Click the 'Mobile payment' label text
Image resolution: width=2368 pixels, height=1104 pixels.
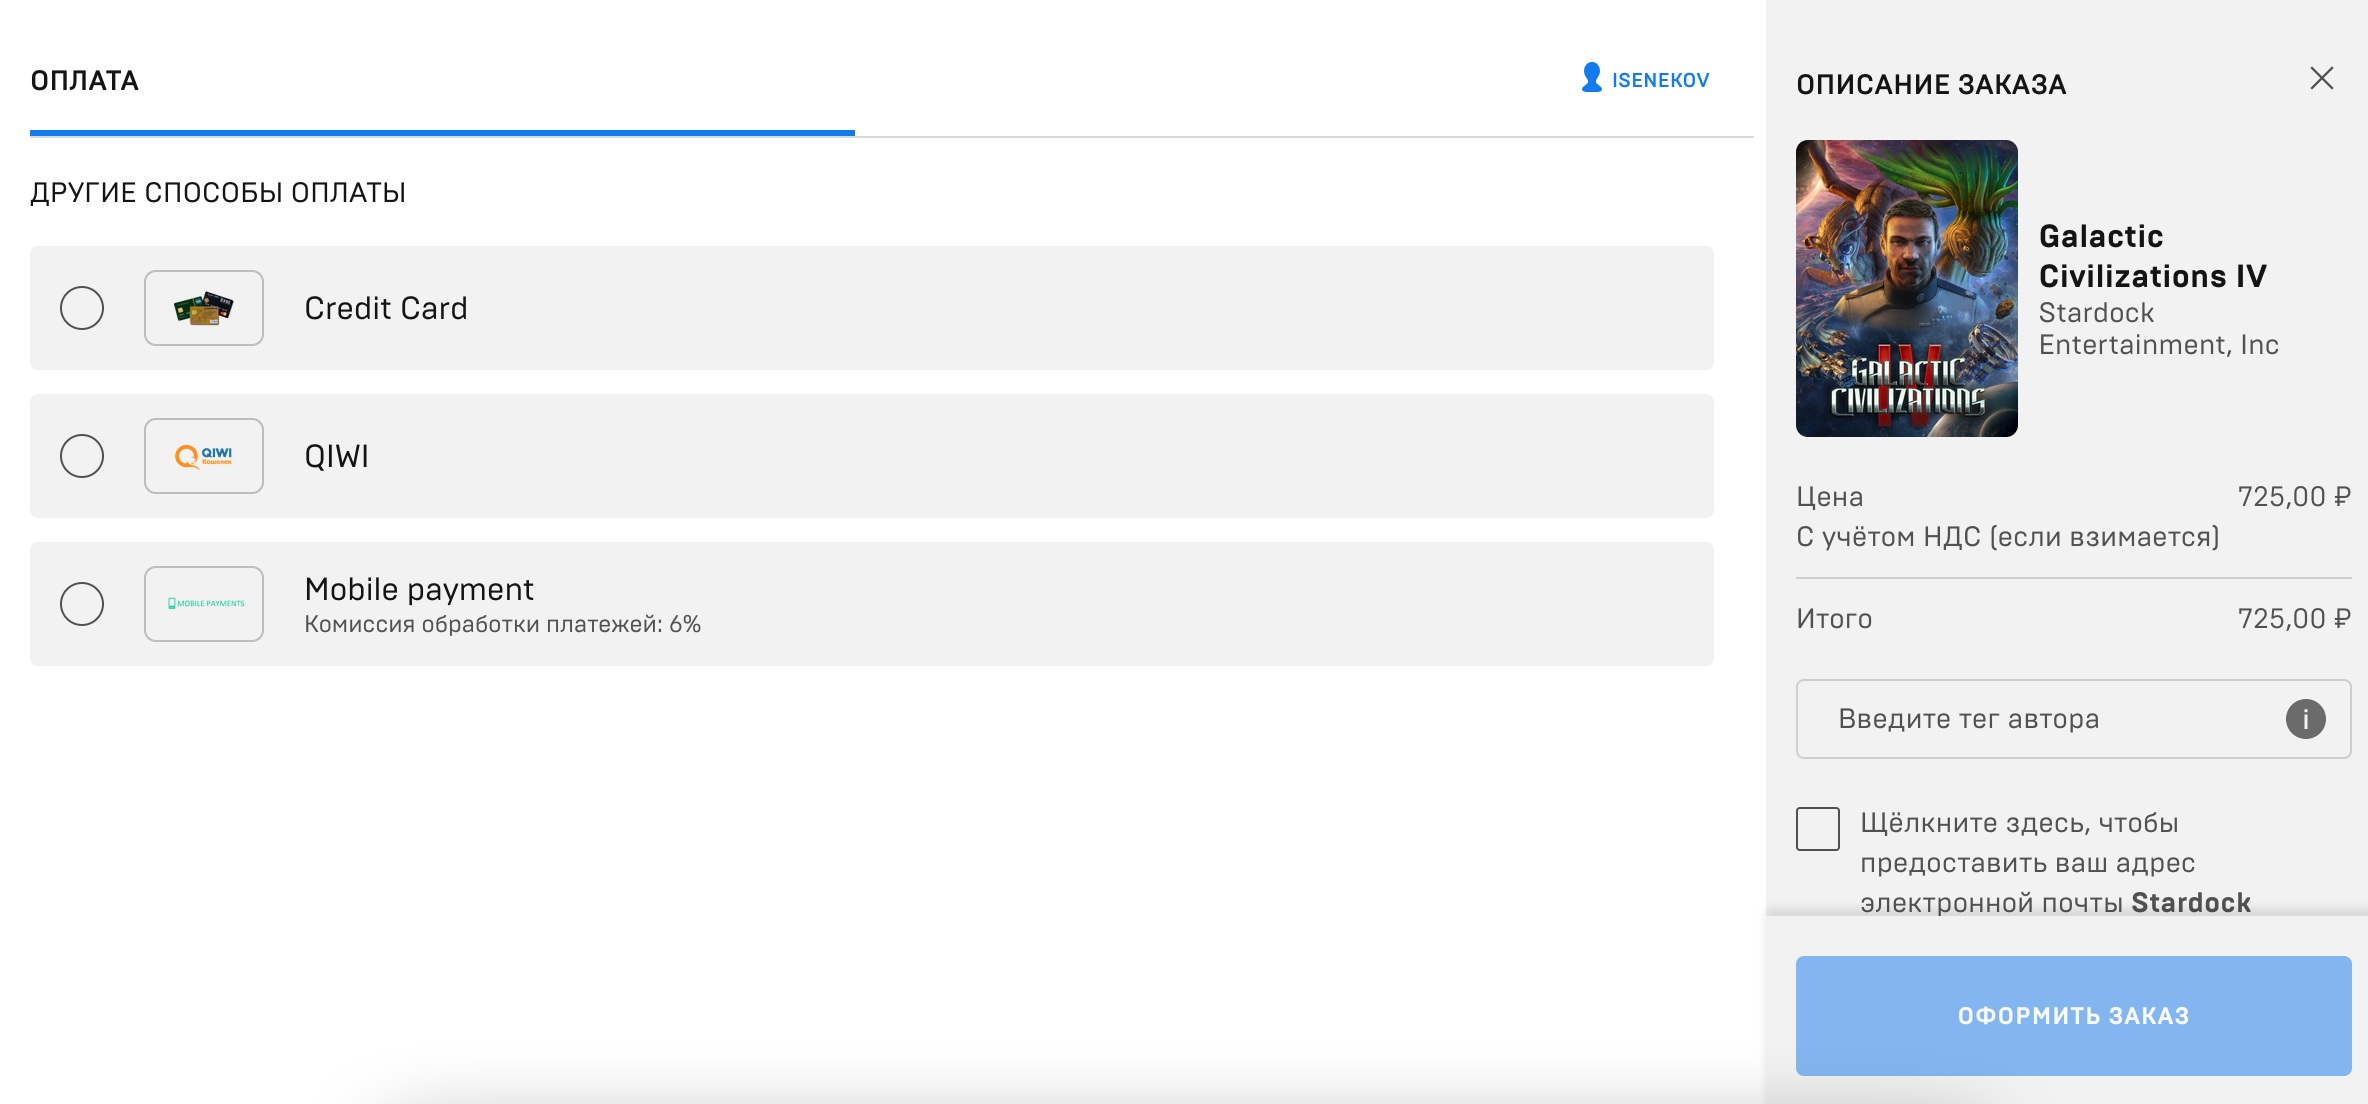[419, 589]
